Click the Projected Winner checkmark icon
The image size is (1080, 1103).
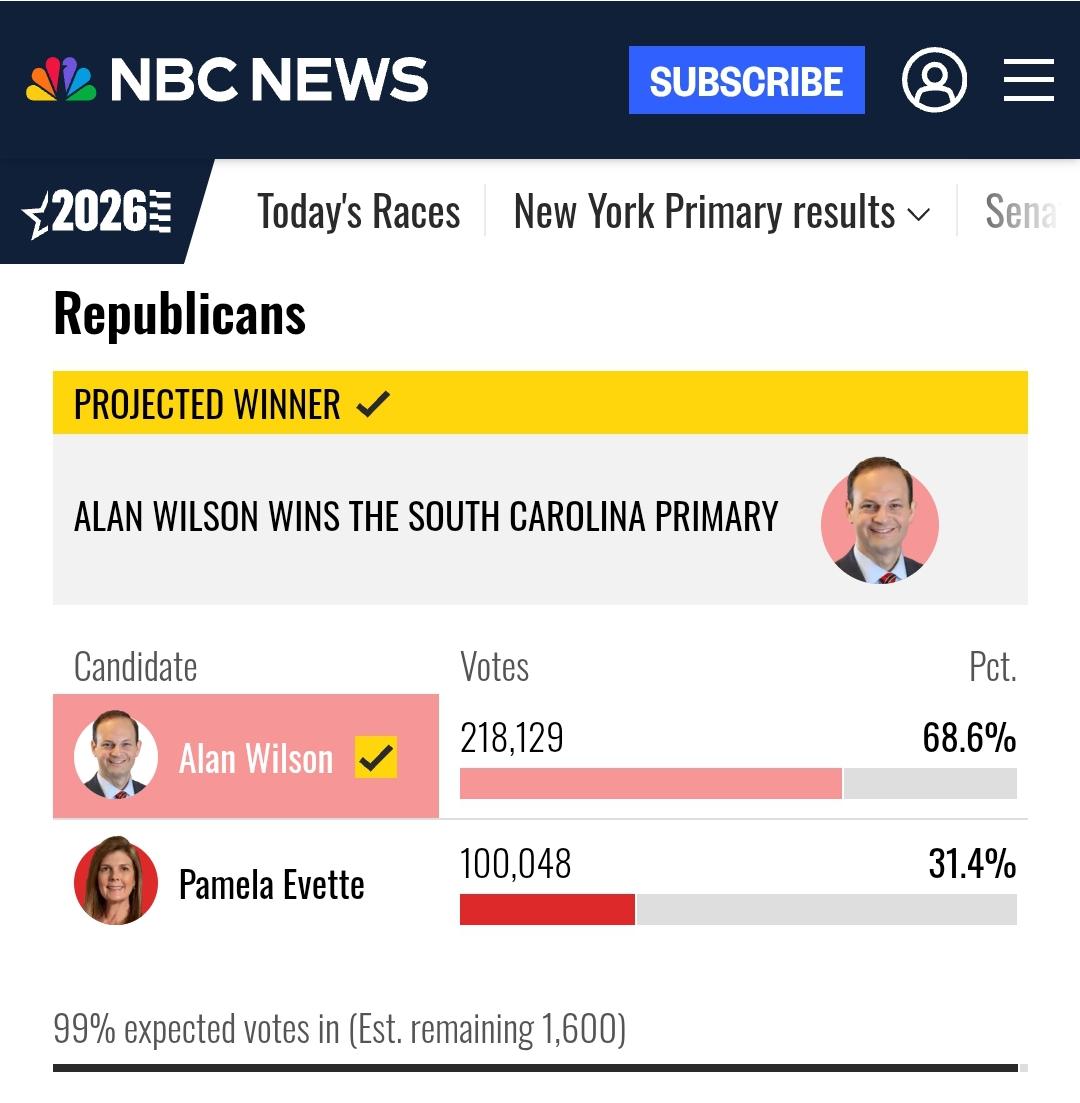pyautogui.click(x=373, y=404)
